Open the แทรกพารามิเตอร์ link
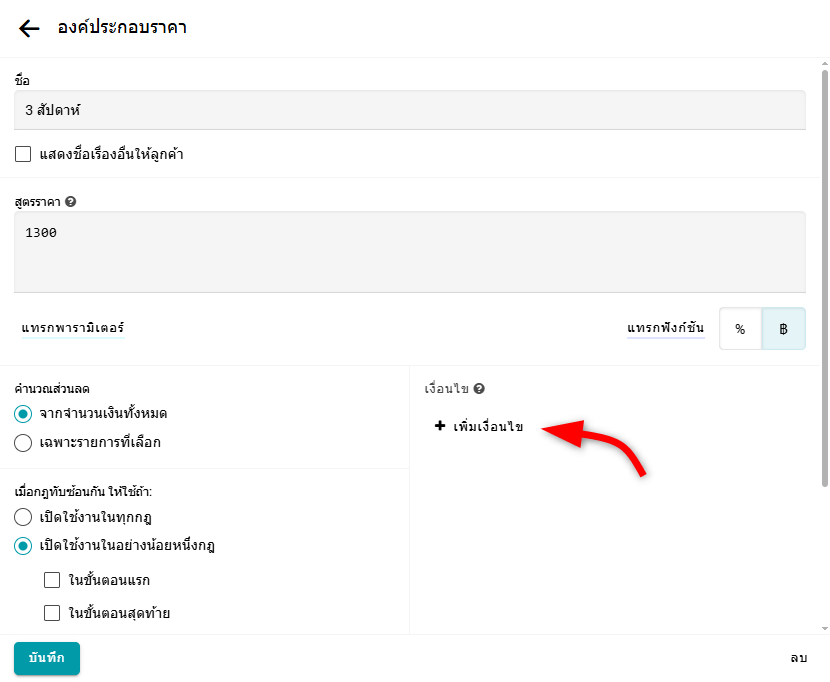Screen dimensions: 830x682 [x=73, y=328]
